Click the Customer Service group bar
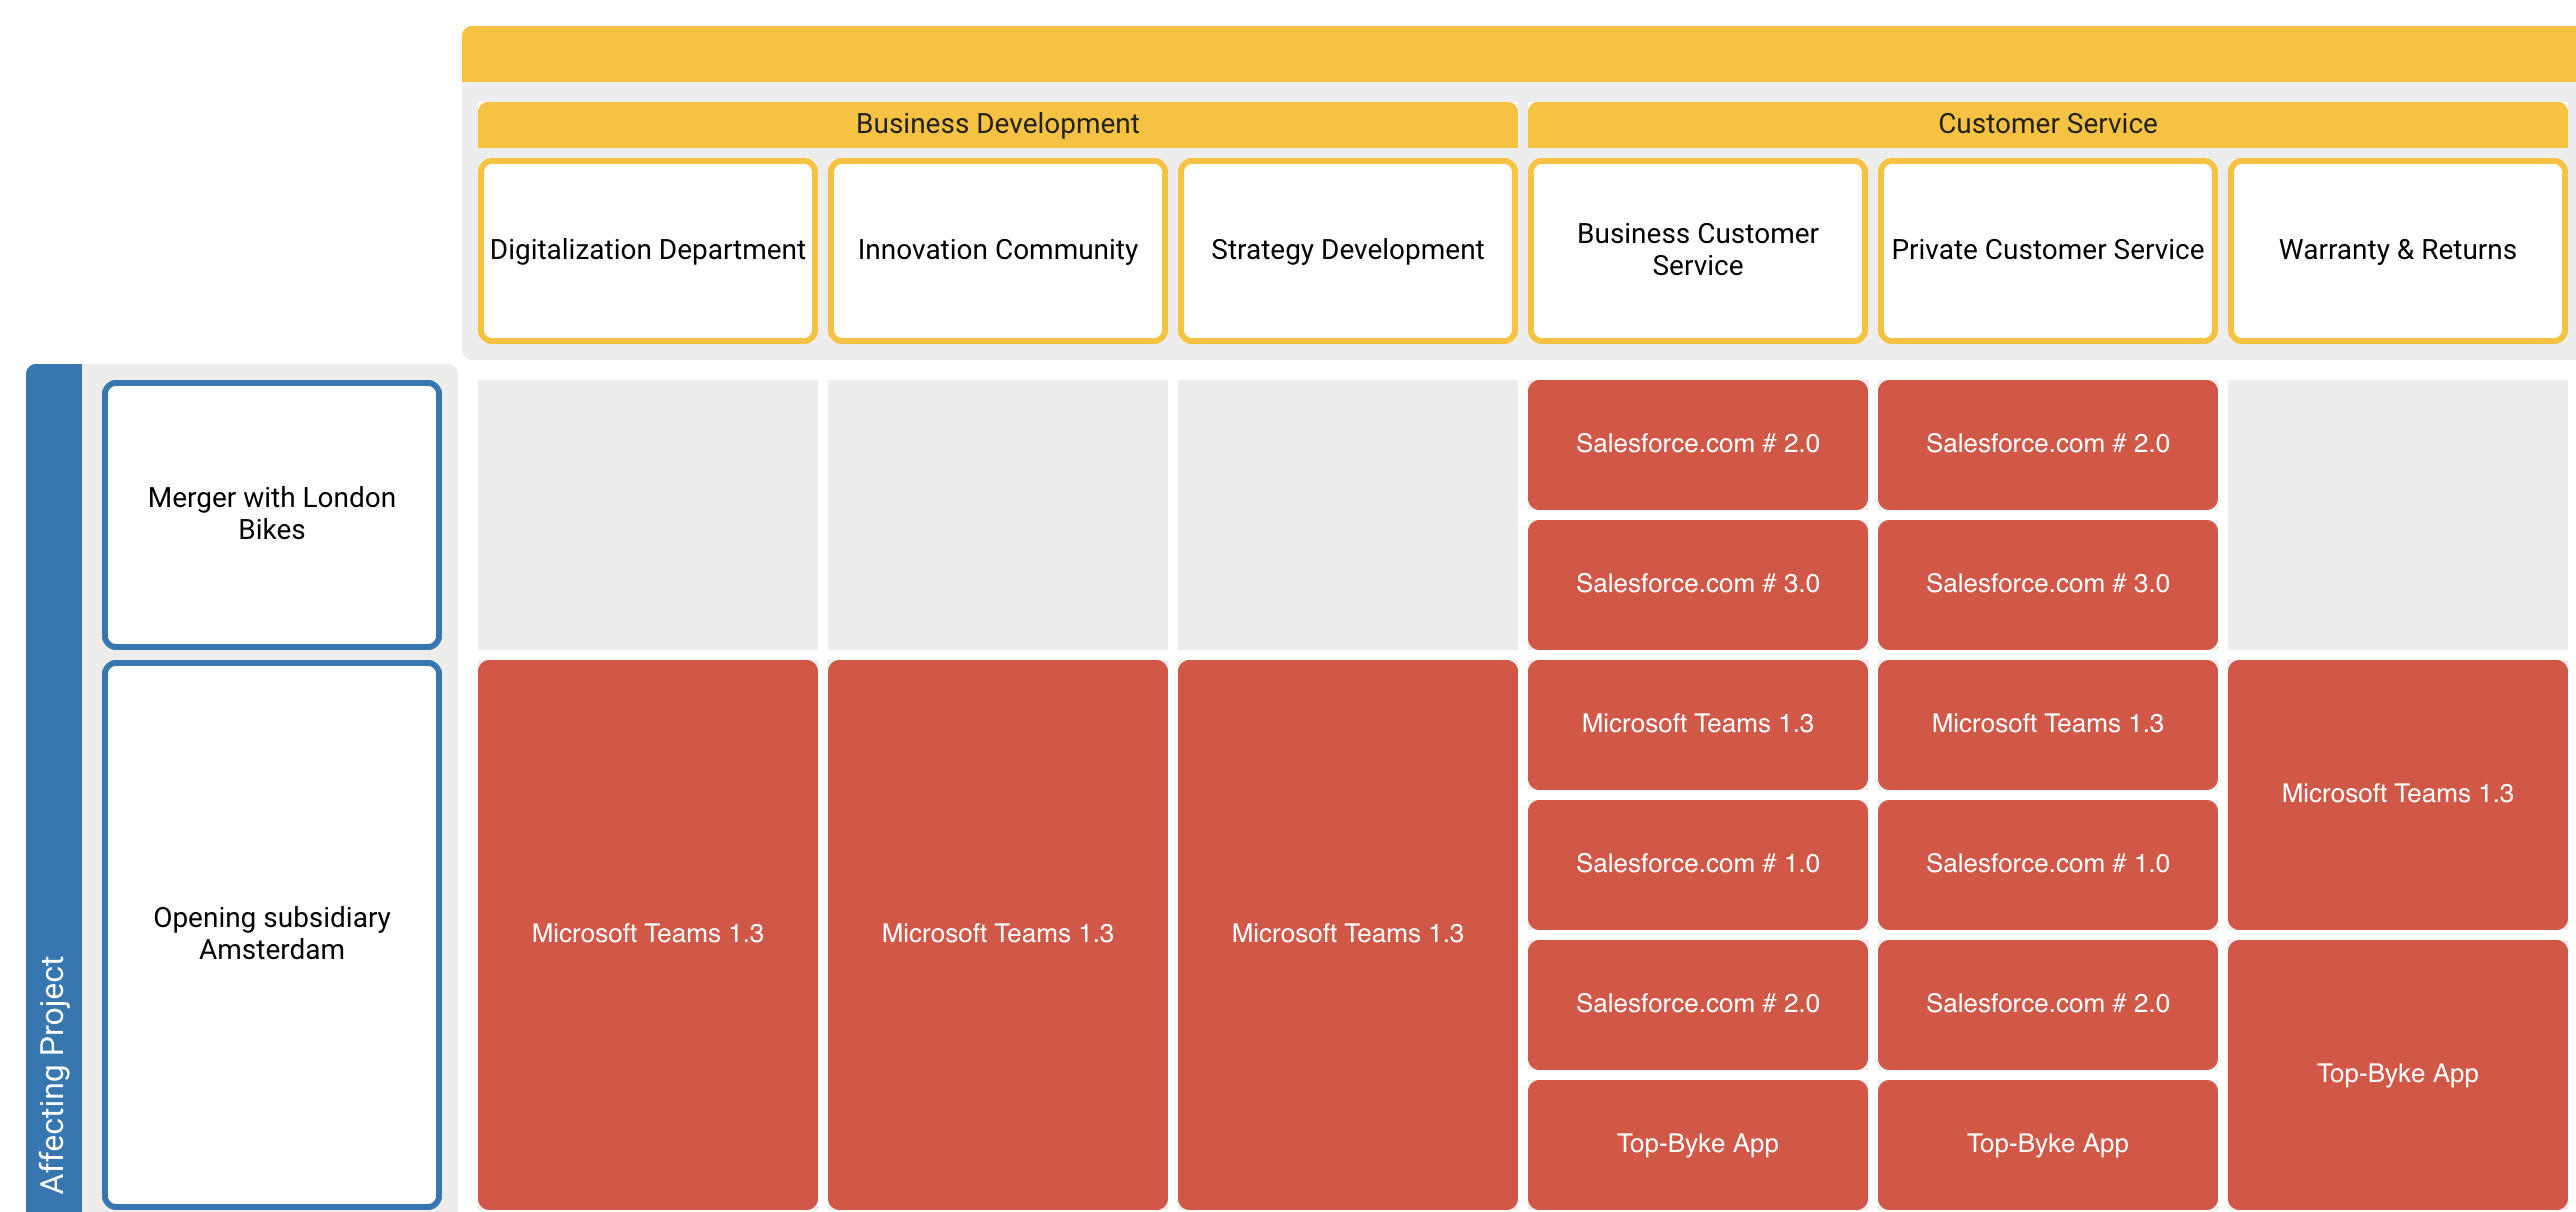 pyautogui.click(x=2047, y=124)
